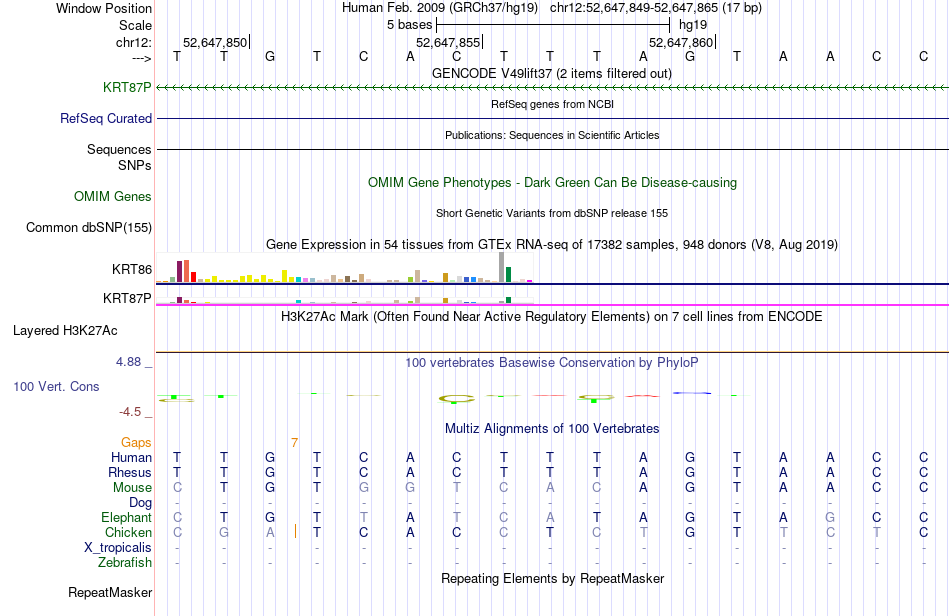Click the Human species alignment label
The width and height of the screenshot is (950, 616).
(131, 457)
